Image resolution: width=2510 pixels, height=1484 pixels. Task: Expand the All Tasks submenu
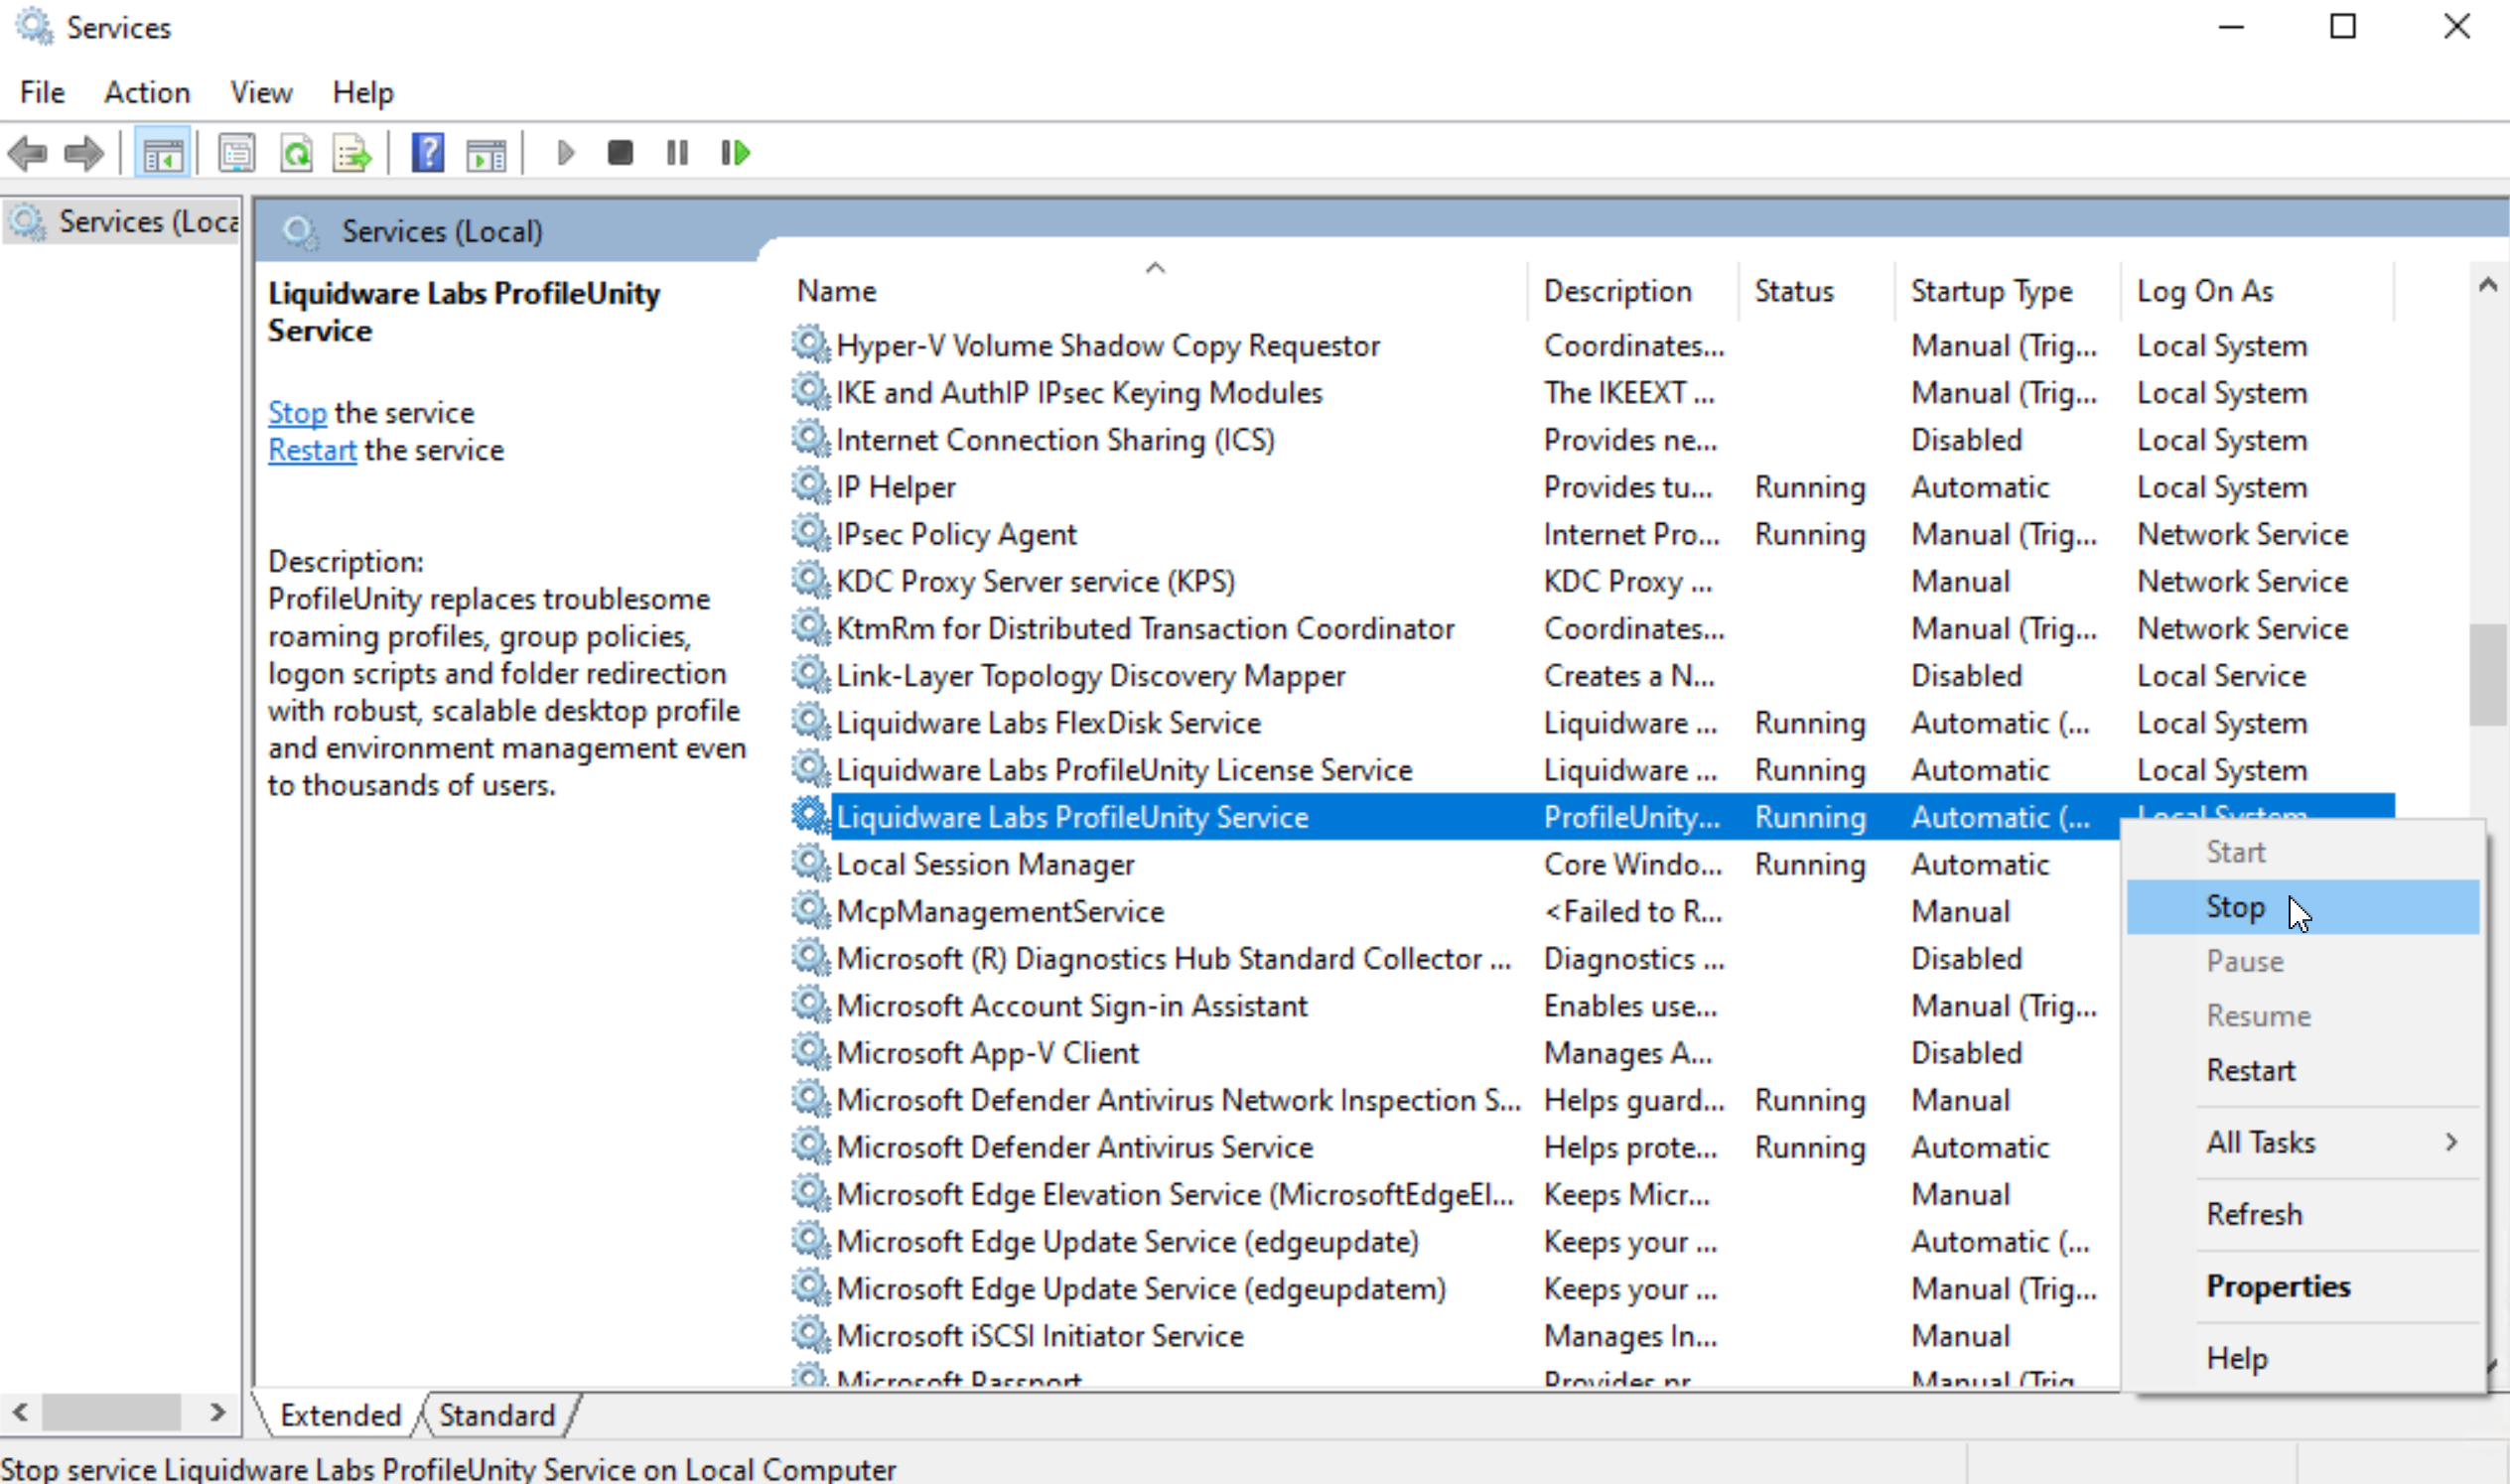pyautogui.click(x=2302, y=1142)
